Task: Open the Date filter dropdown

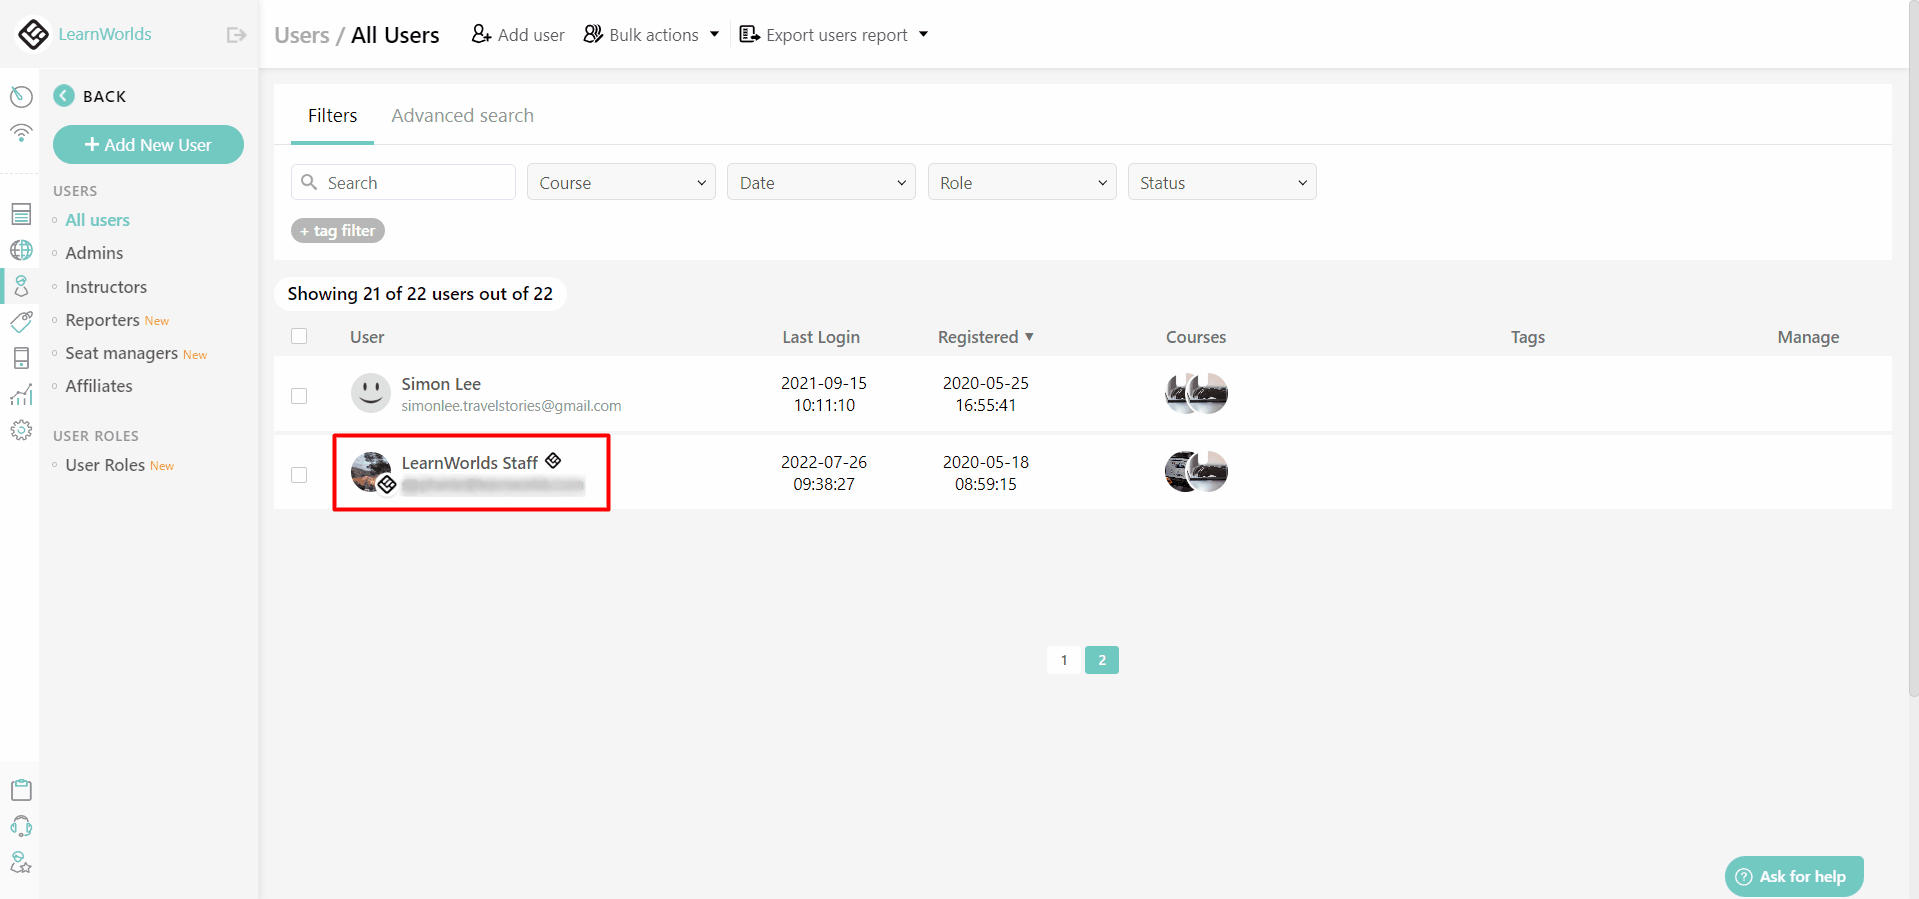Action: click(x=821, y=182)
